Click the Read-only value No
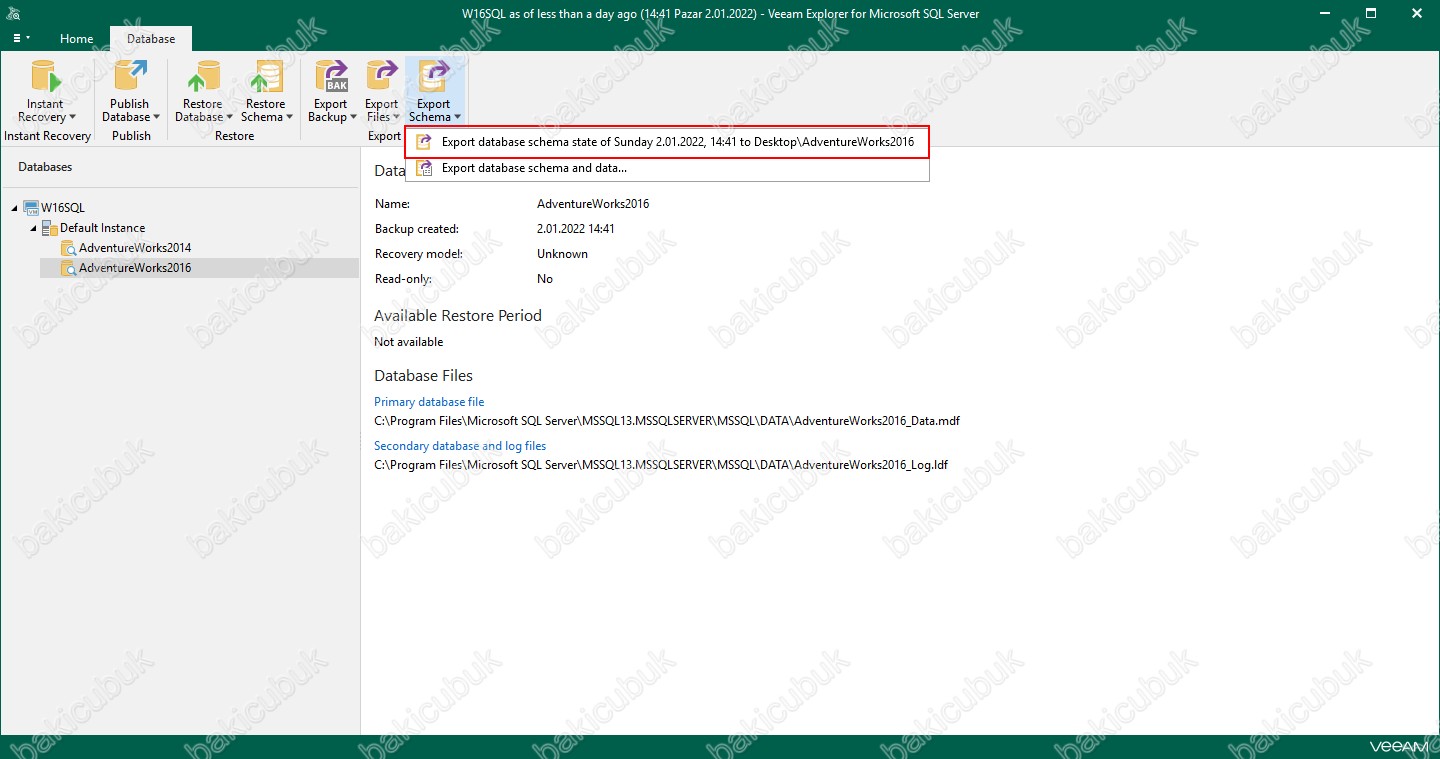Image resolution: width=1440 pixels, height=759 pixels. click(x=545, y=279)
